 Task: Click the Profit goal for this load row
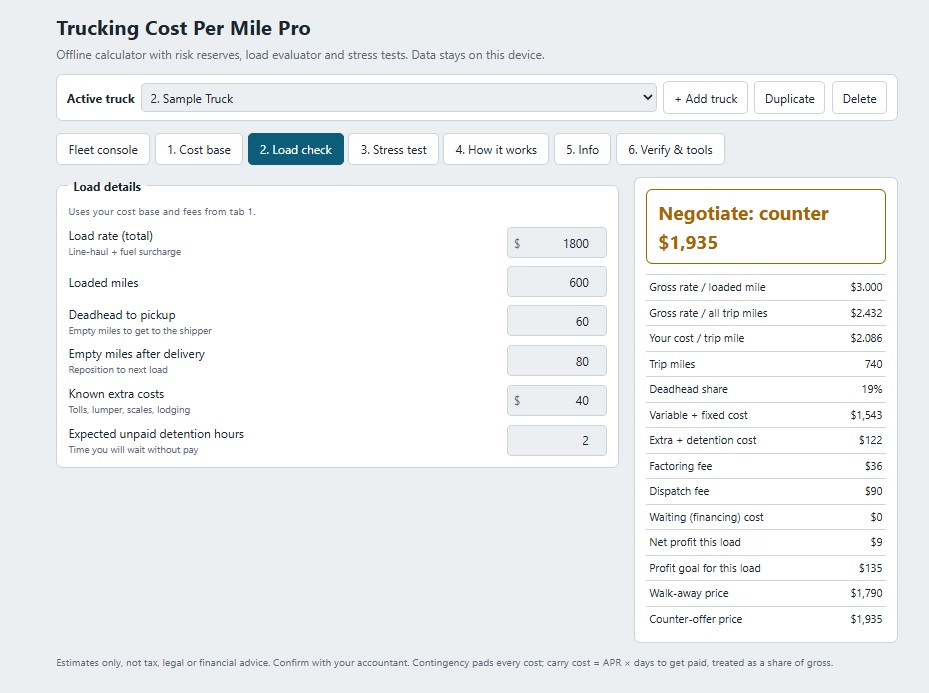coord(765,568)
